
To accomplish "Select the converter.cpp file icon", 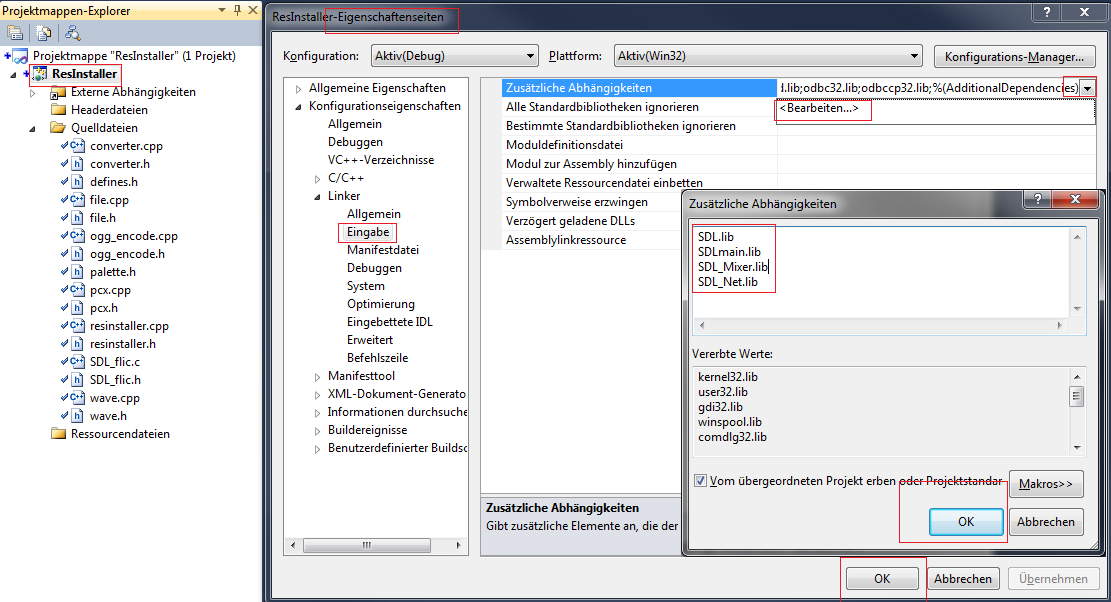I will pos(77,146).
